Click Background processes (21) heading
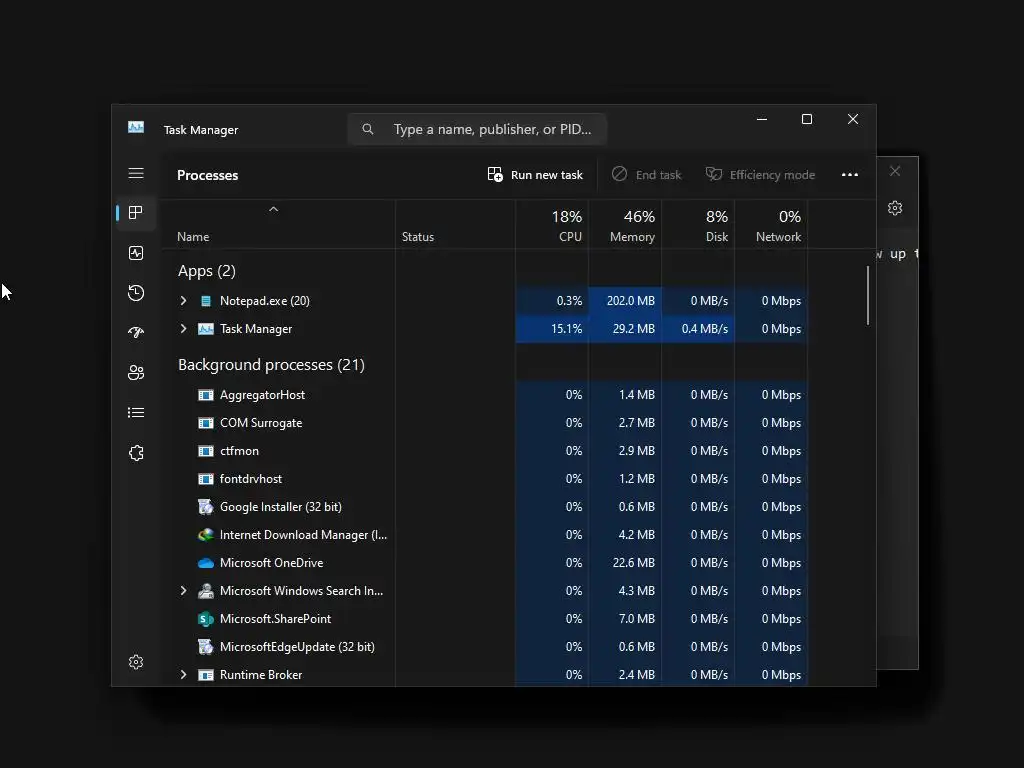The height and width of the screenshot is (768, 1024). coord(272,365)
